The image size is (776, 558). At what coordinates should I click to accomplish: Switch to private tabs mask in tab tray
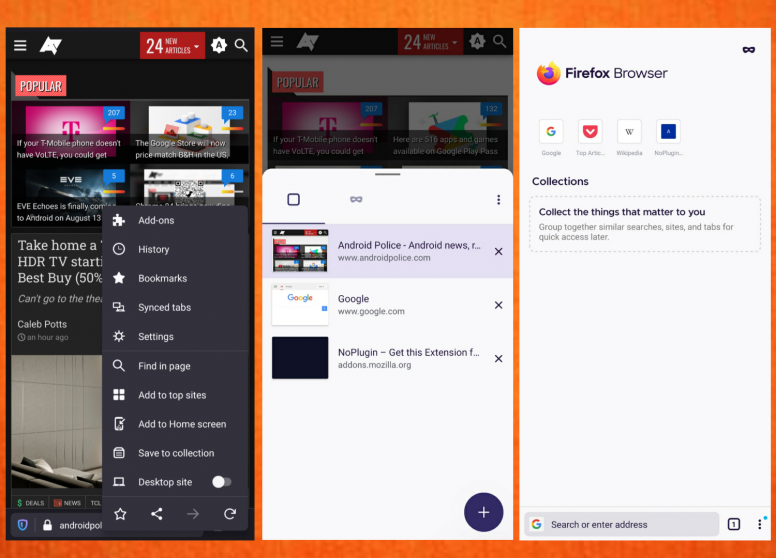click(x=356, y=199)
